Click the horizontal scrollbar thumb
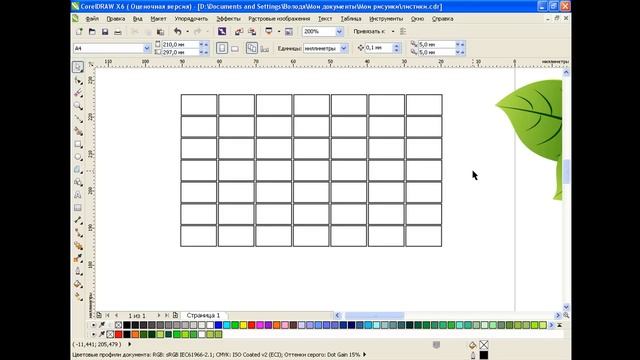 pos(374,316)
